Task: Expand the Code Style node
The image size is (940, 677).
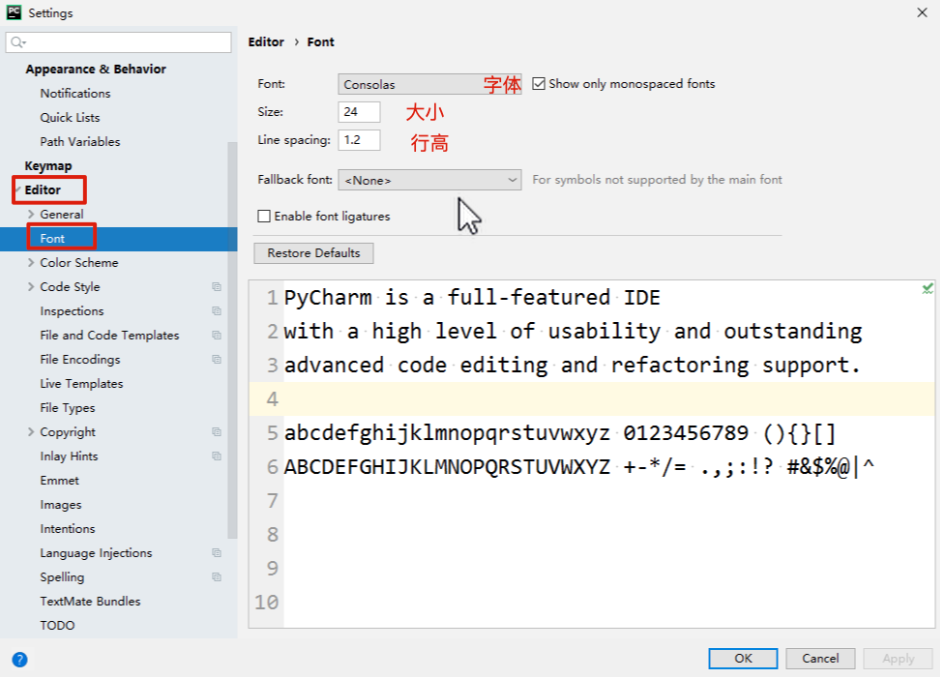Action: tap(31, 287)
